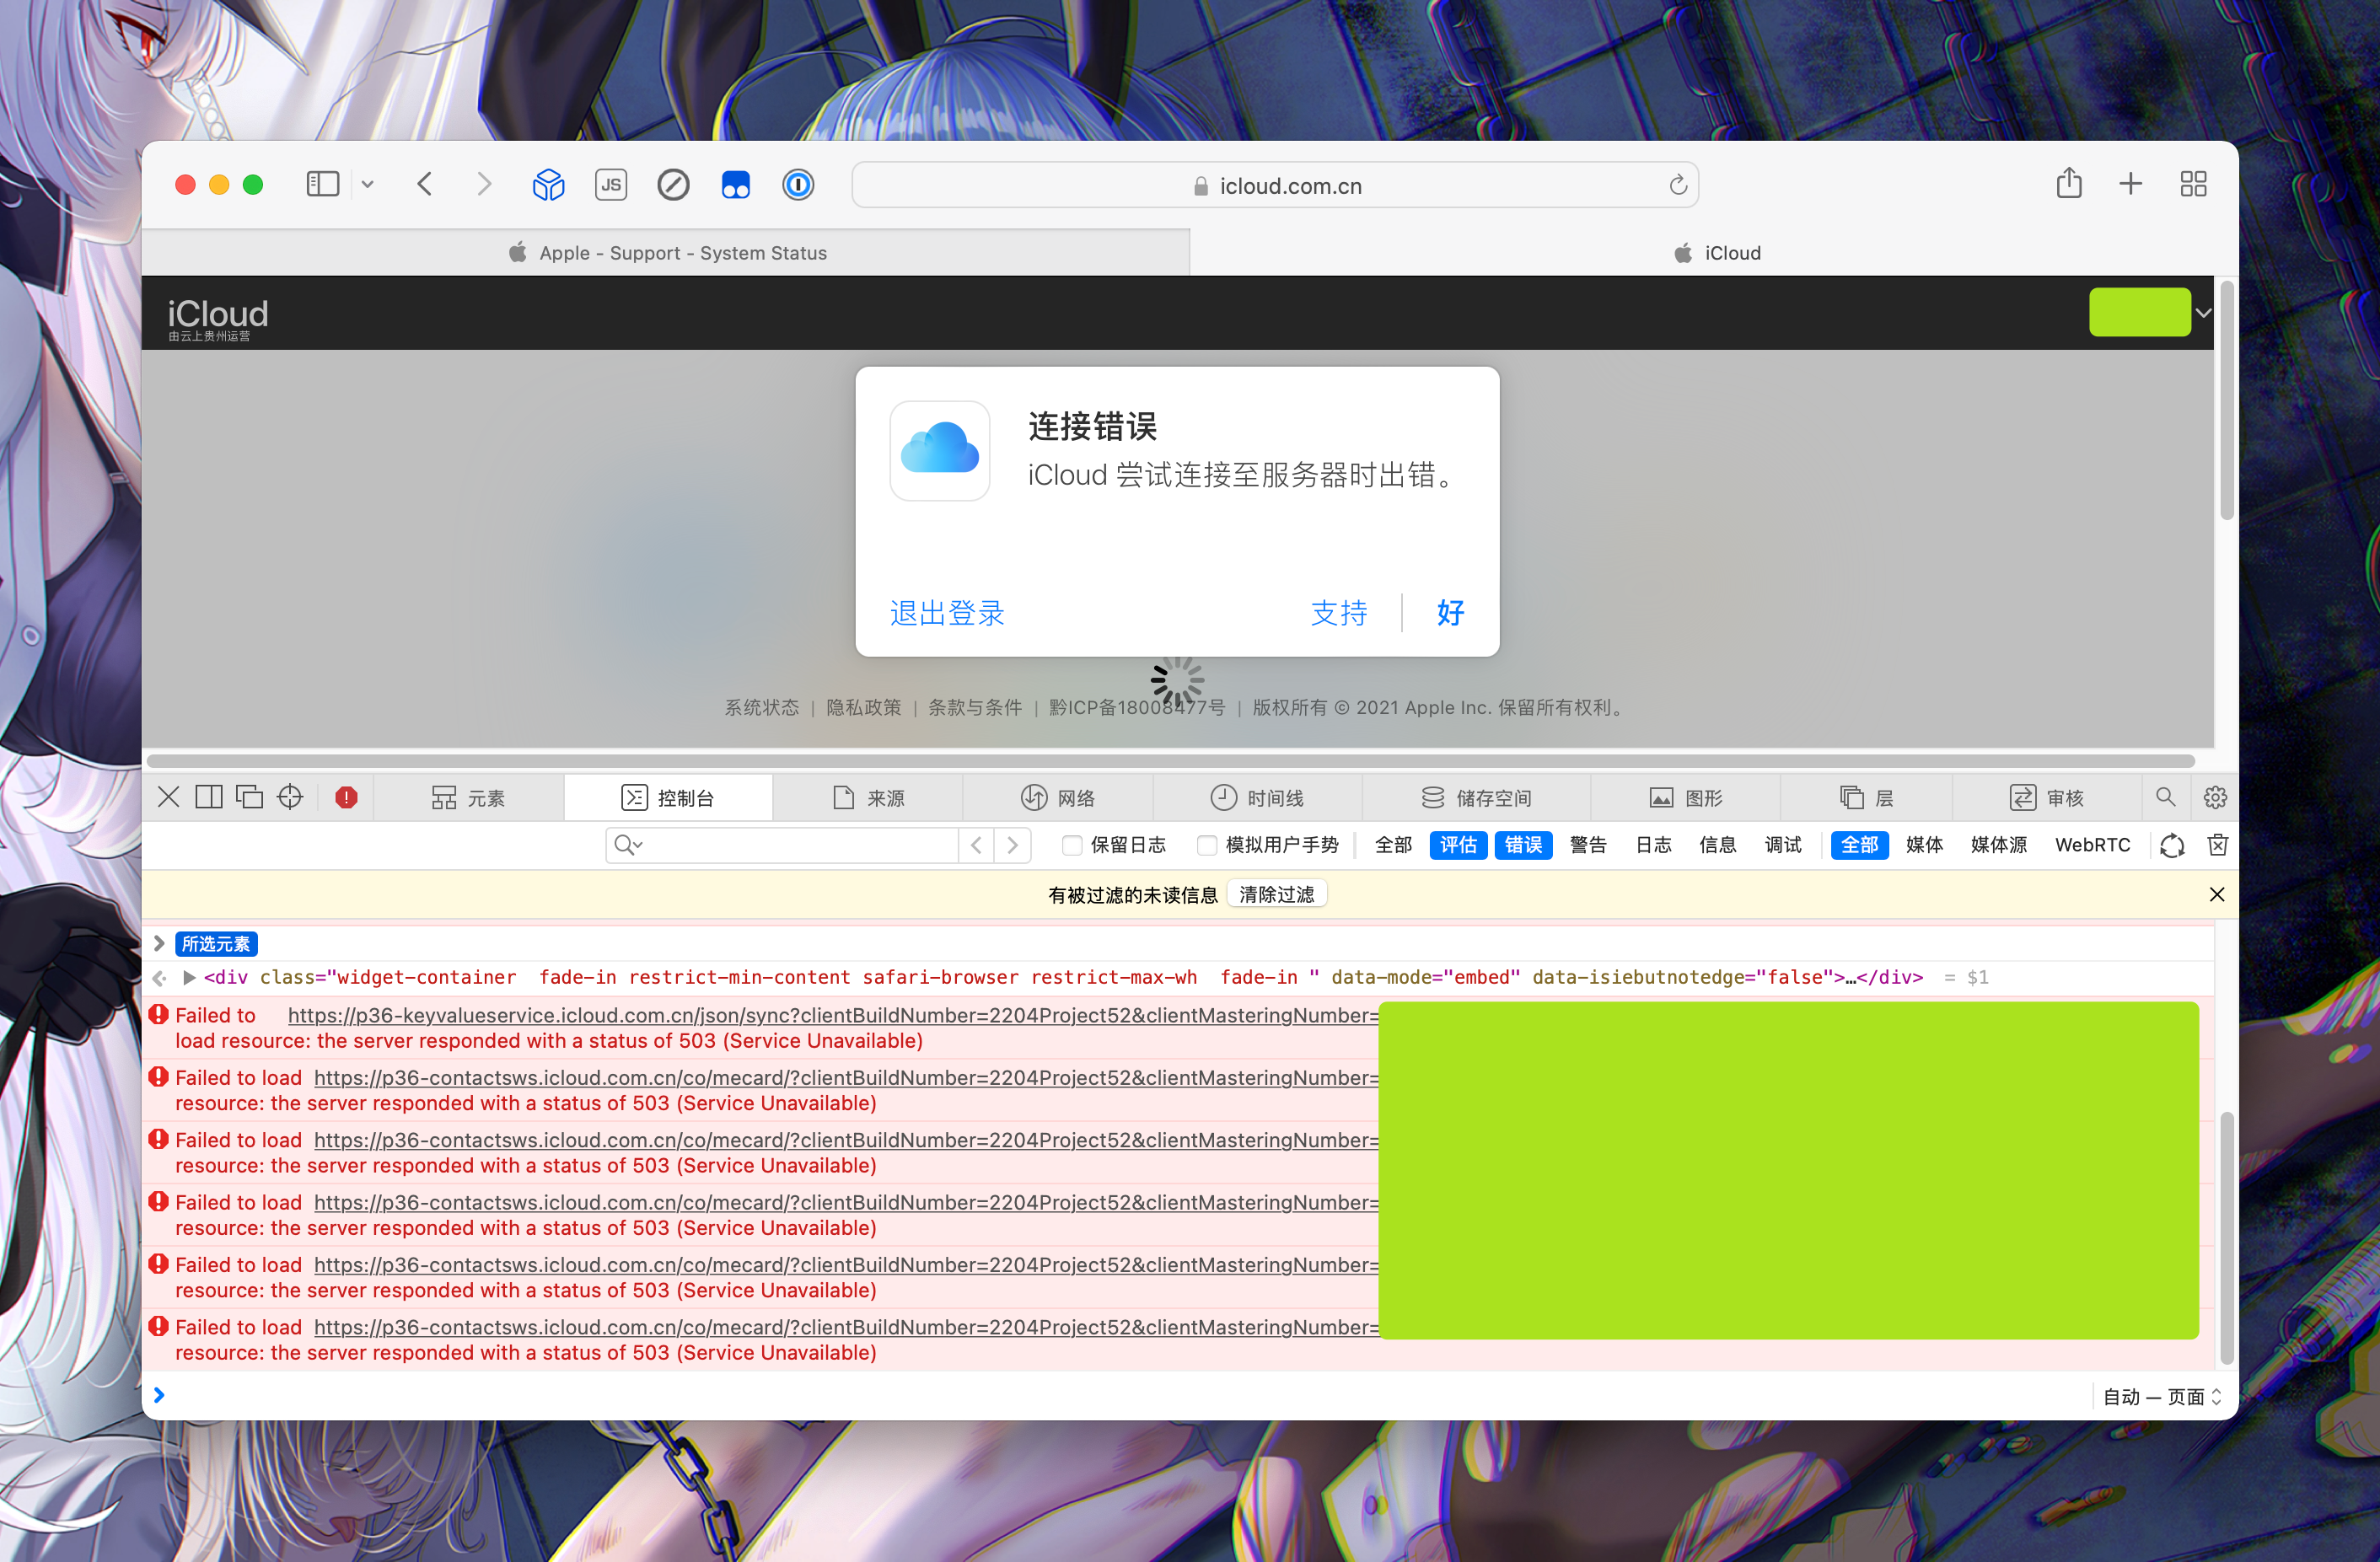Open tab overview grid icon
The width and height of the screenshot is (2380, 1562).
coord(2193,184)
